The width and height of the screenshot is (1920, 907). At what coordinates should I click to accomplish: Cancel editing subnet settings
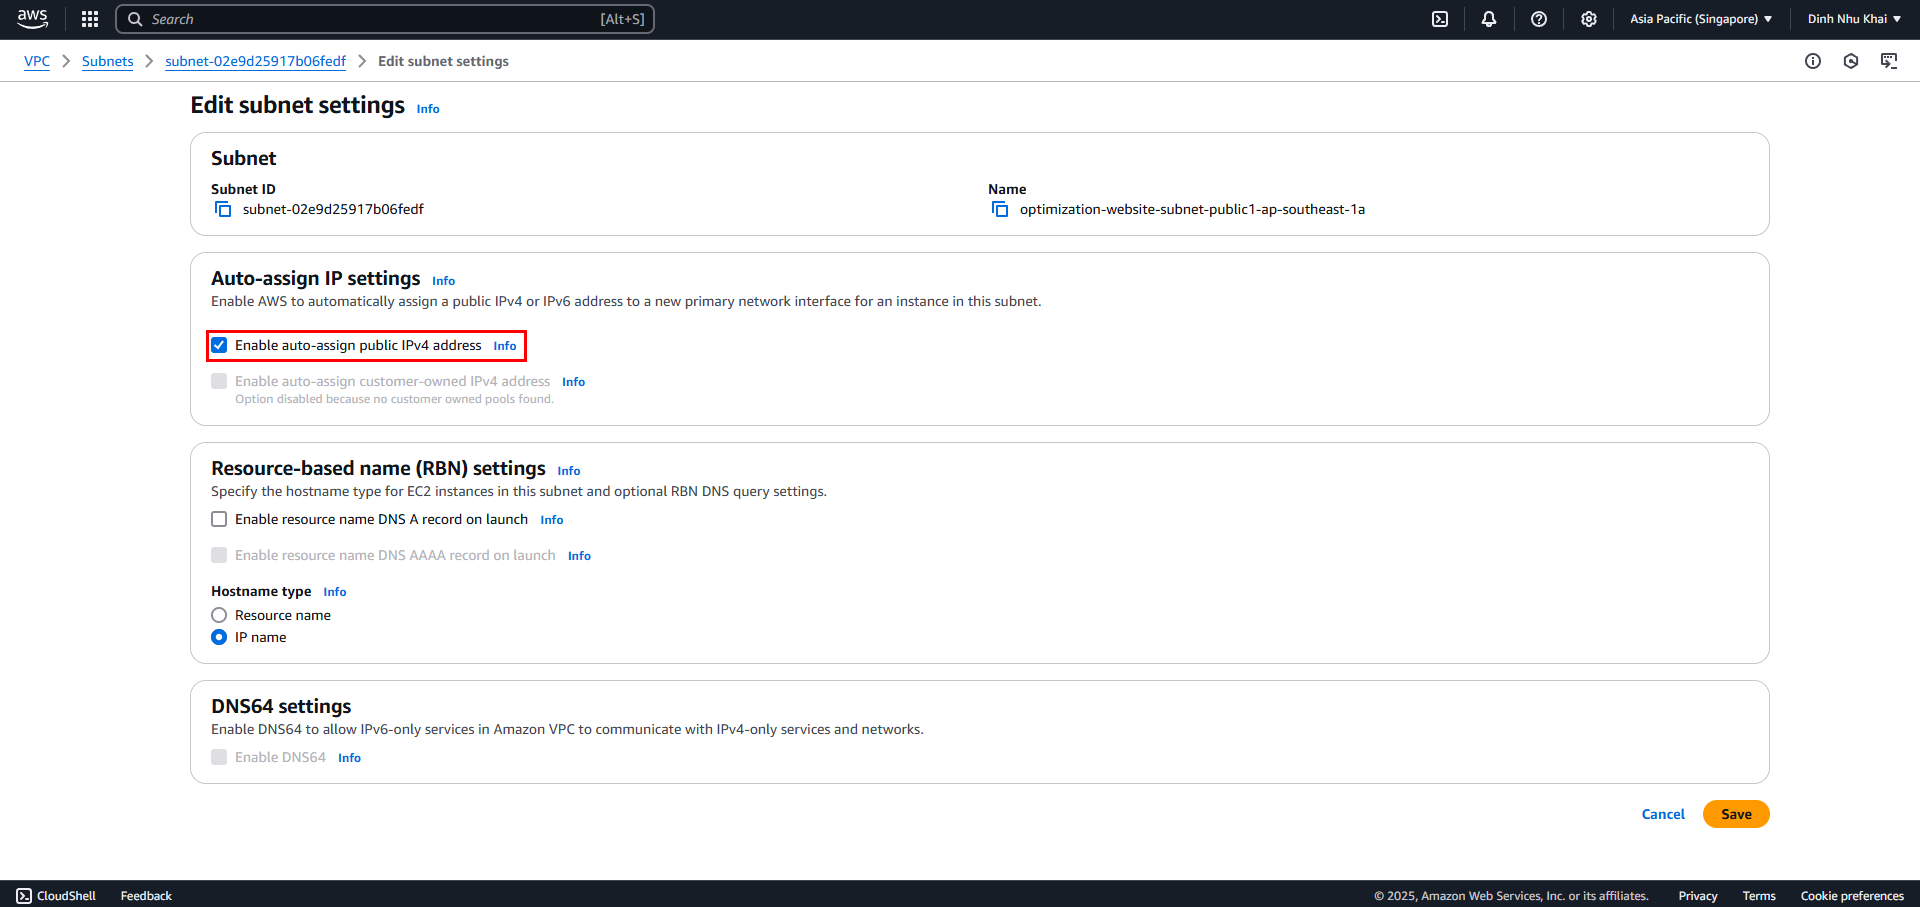click(x=1663, y=814)
